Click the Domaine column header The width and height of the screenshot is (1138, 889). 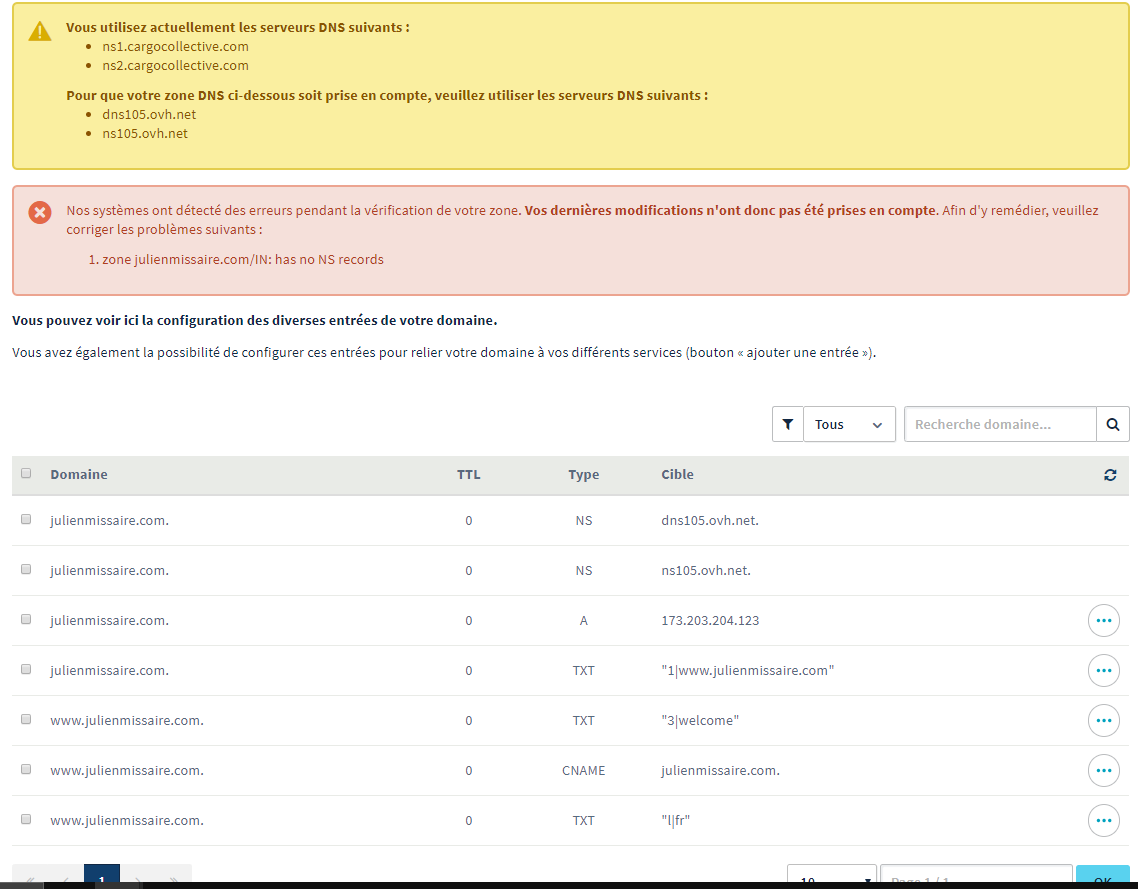79,475
